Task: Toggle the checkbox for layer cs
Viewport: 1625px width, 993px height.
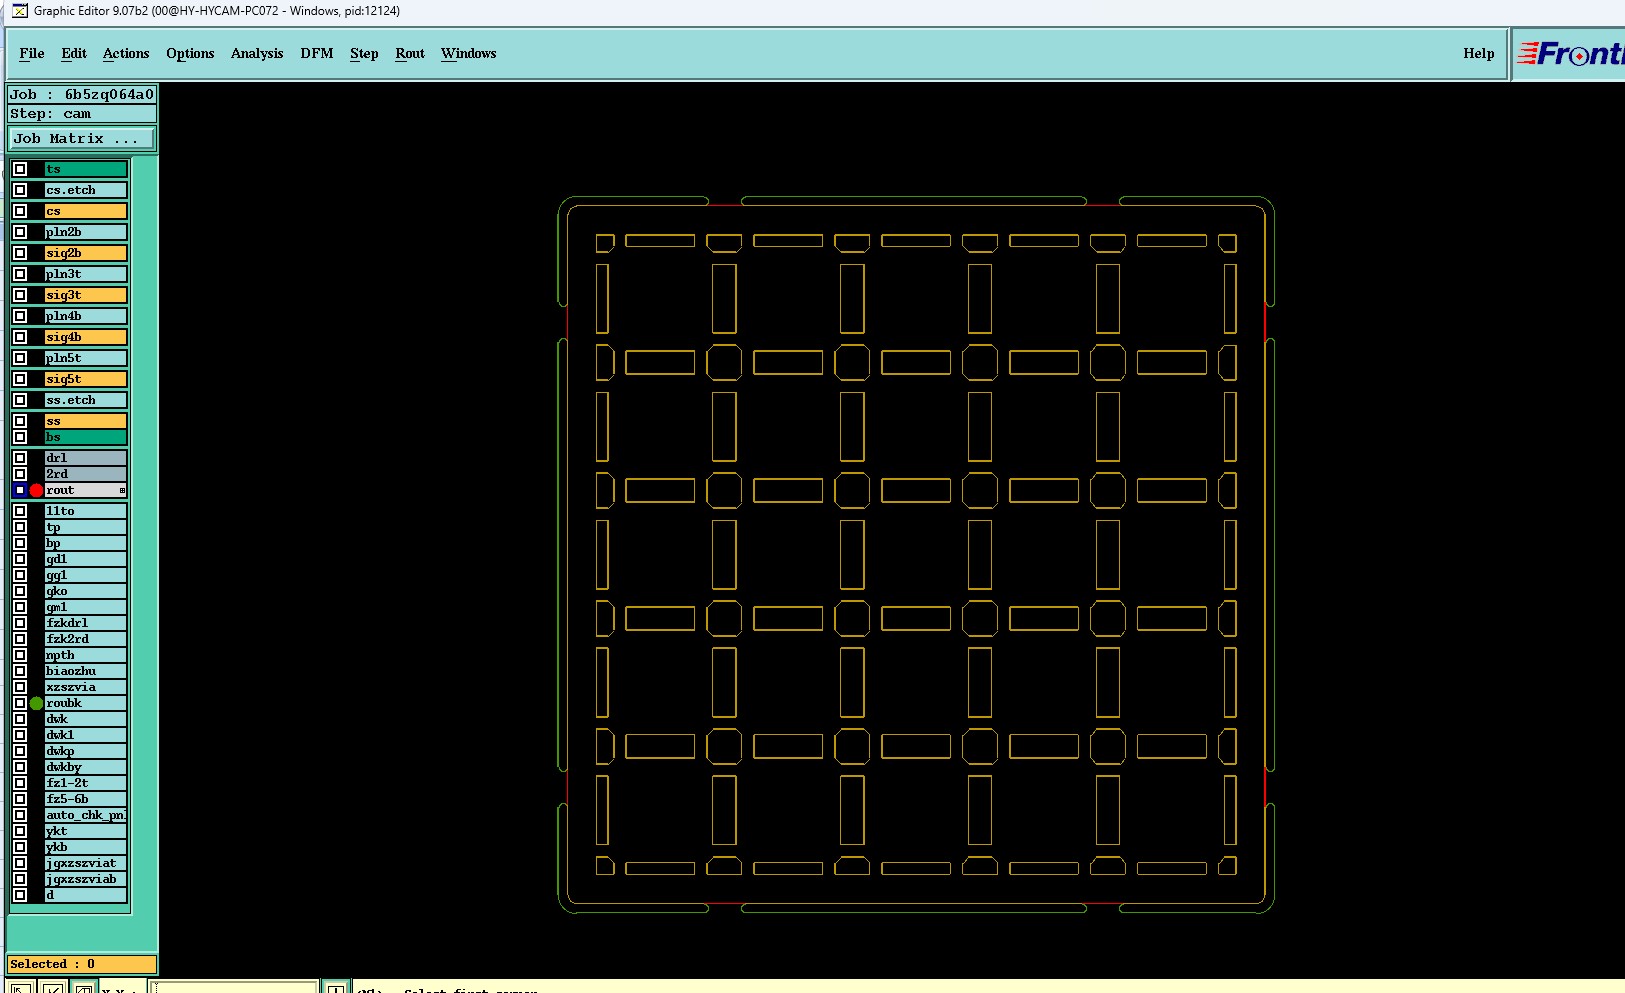Action: click(x=20, y=211)
